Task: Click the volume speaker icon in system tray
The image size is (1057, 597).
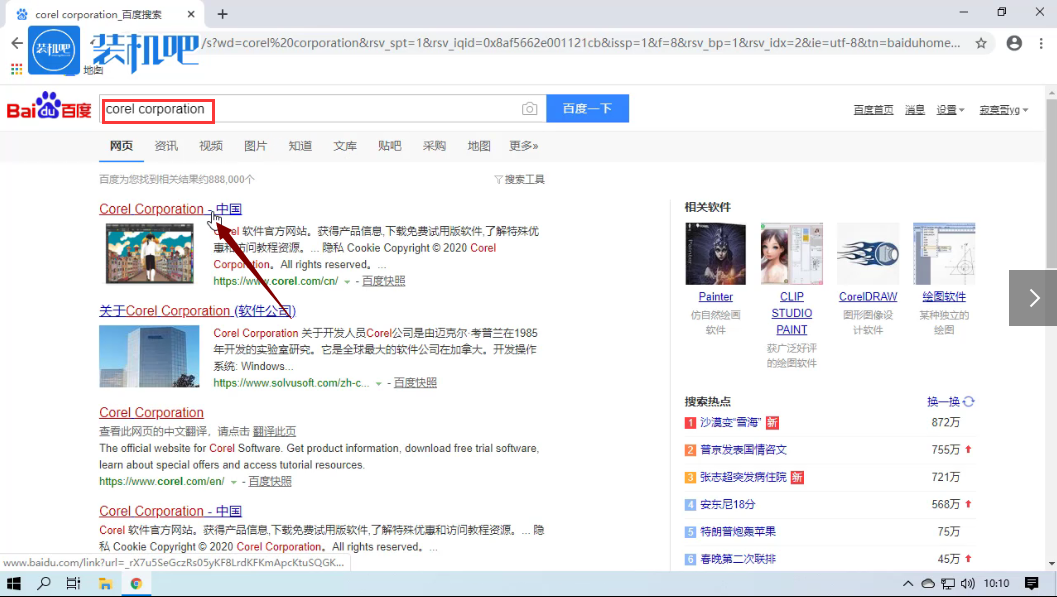Action: pyautogui.click(x=967, y=583)
